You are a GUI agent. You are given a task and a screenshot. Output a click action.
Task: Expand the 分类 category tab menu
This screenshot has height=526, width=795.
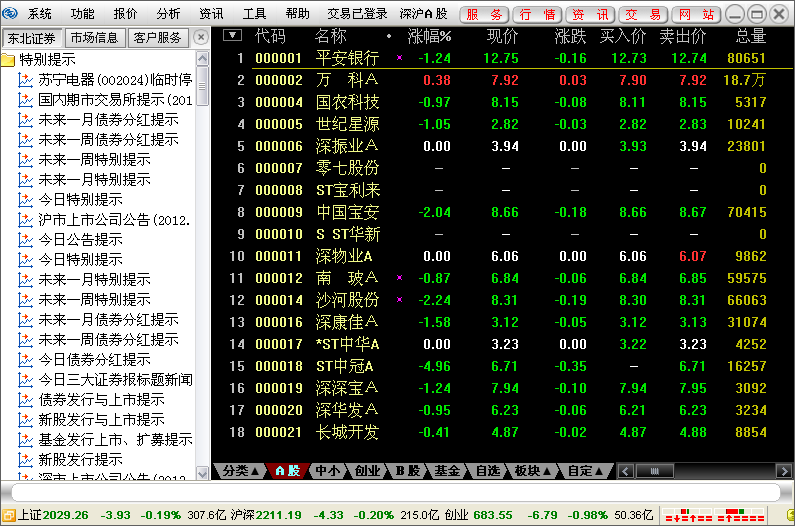(x=241, y=471)
